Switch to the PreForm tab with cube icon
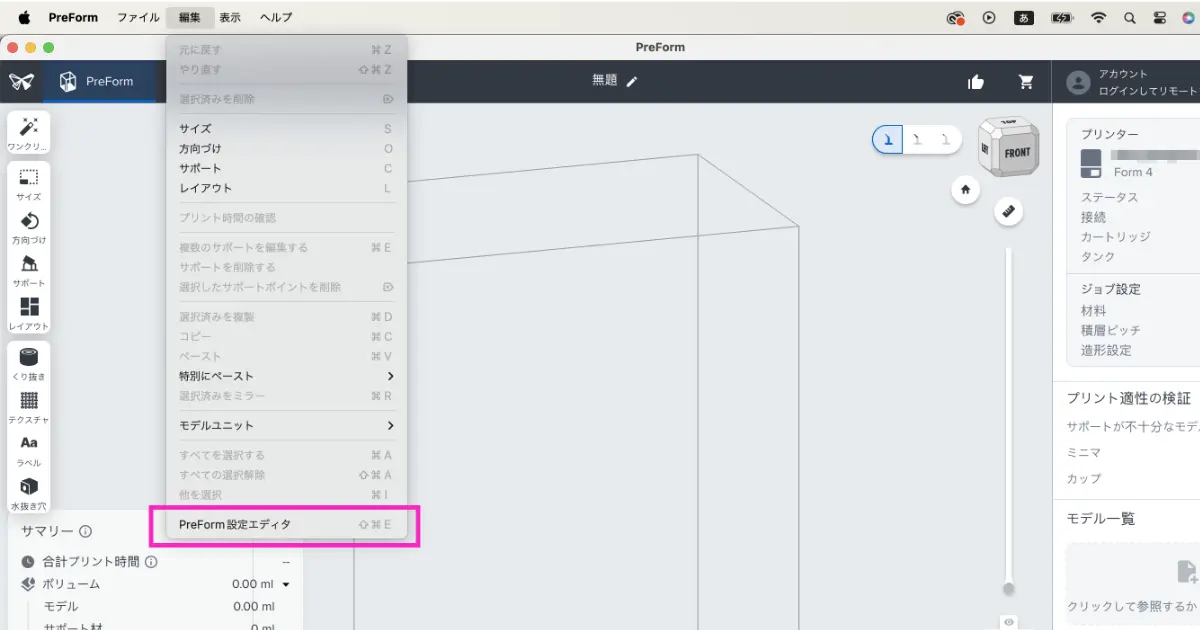The height and width of the screenshot is (630, 1200). [97, 81]
